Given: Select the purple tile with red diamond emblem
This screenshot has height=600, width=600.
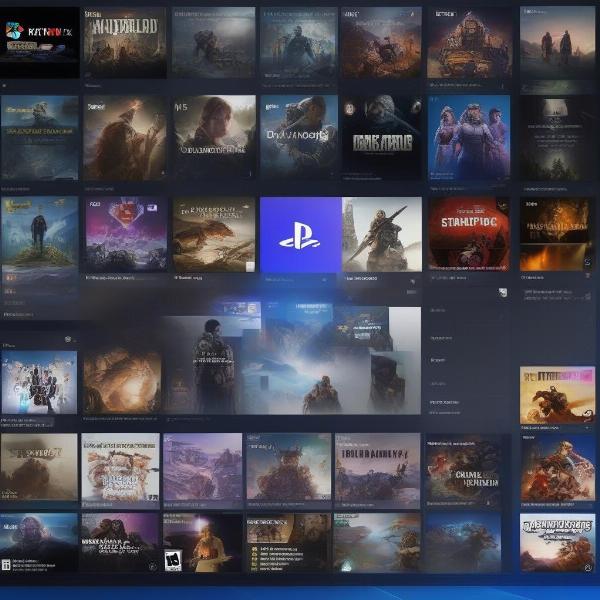Looking at the screenshot, I should (x=126, y=234).
